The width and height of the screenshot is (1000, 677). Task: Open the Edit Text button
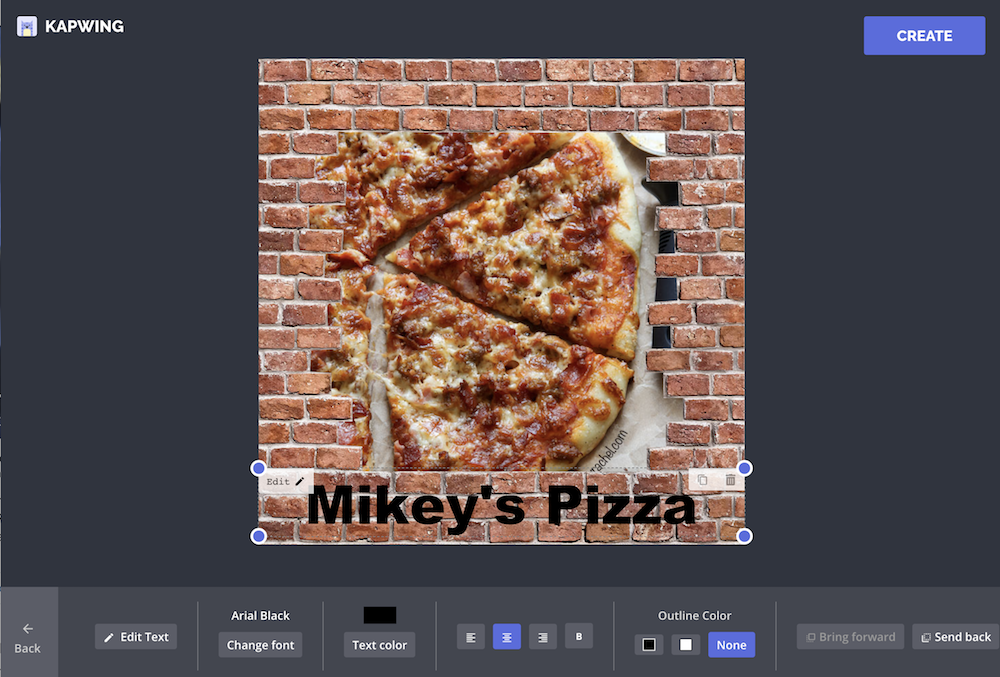click(136, 637)
